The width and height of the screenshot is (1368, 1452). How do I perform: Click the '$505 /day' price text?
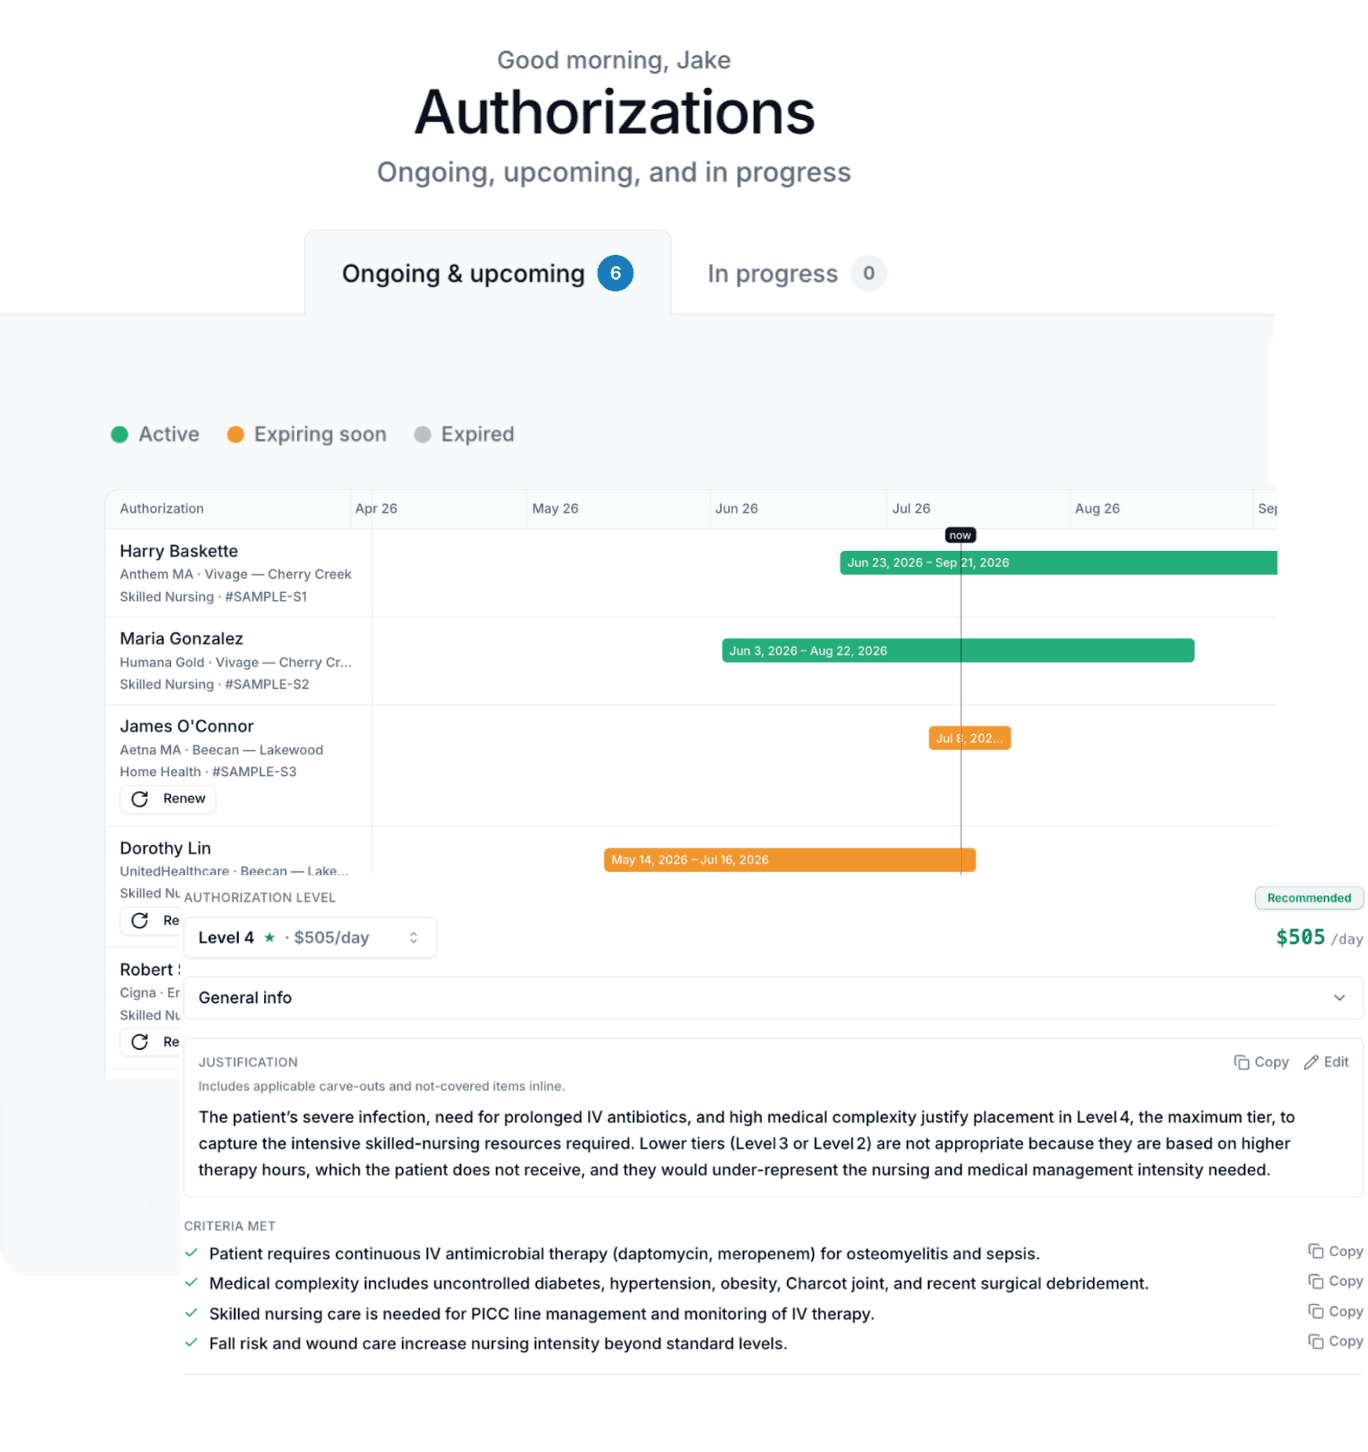click(1319, 938)
